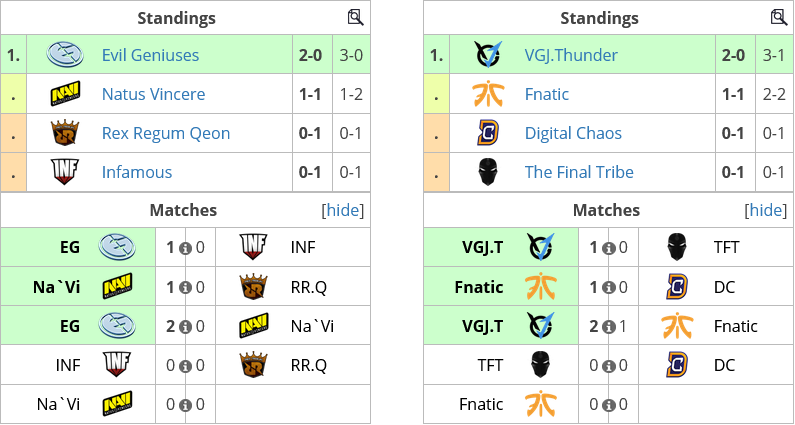
Task: Collapse right group matches via the hide toggle
Action: (766, 210)
